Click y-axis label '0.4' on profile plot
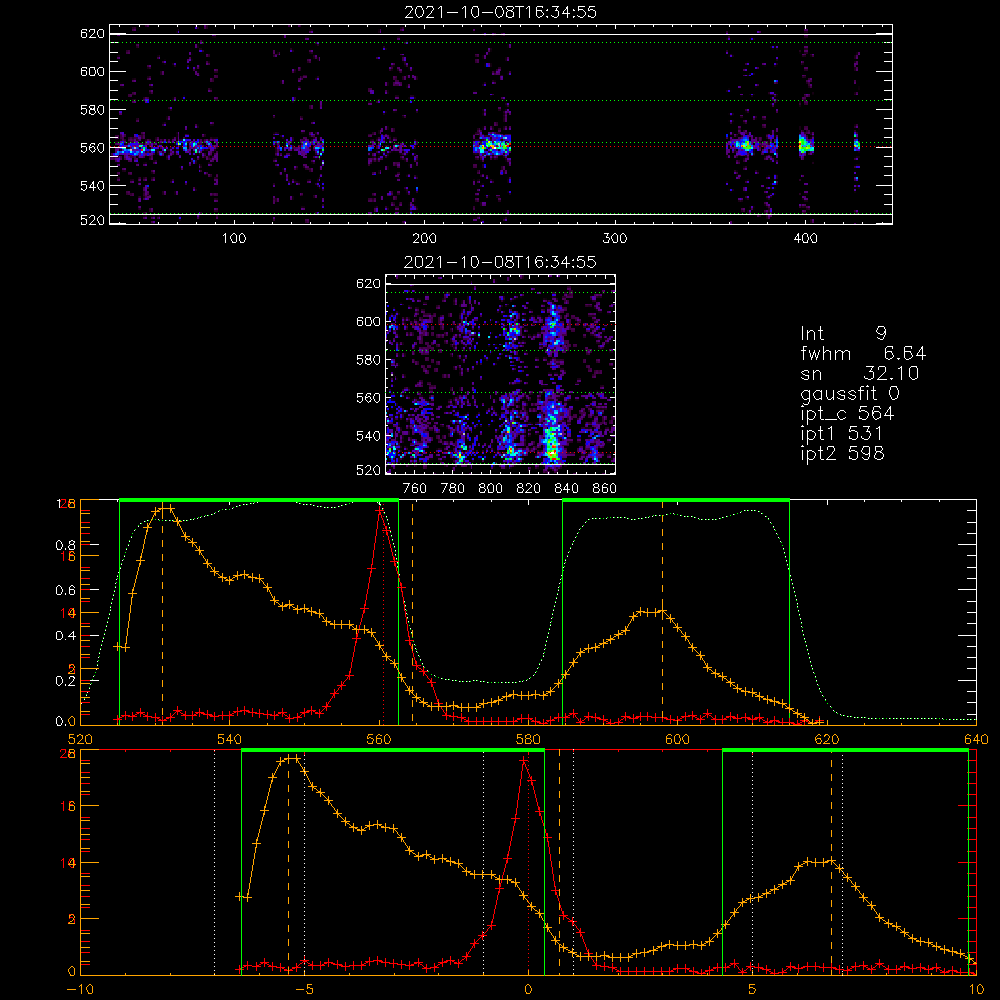 pos(64,635)
